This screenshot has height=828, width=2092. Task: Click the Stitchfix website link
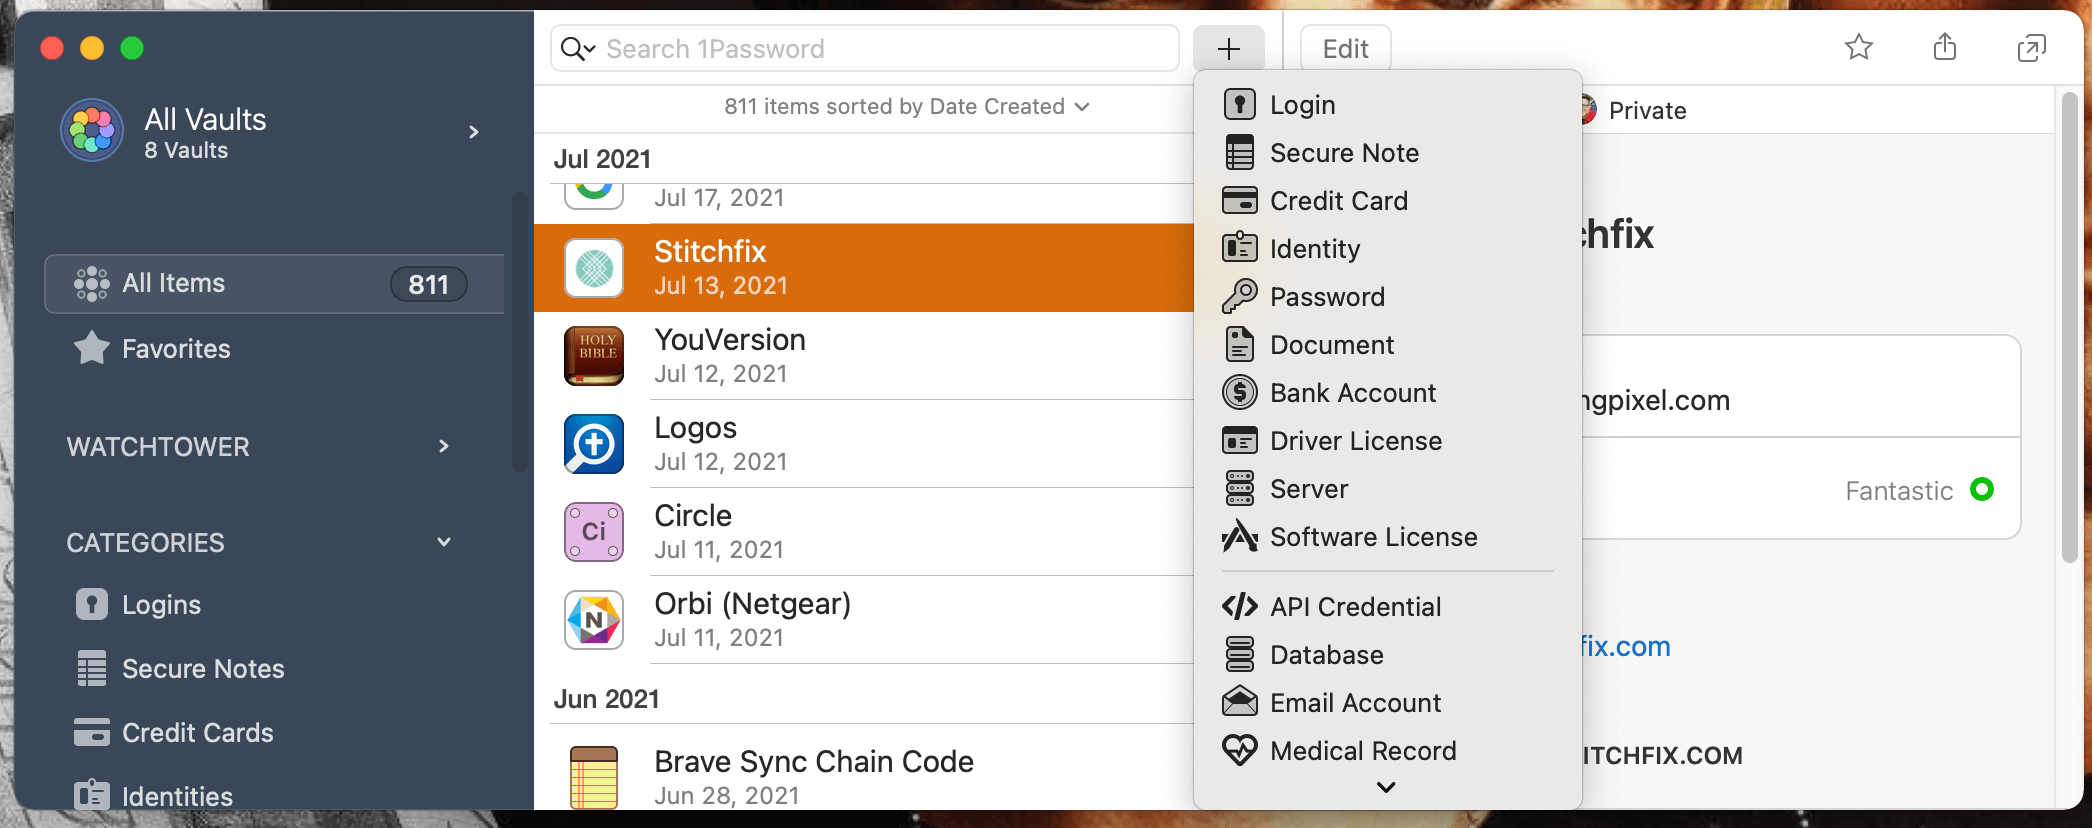click(x=1626, y=646)
